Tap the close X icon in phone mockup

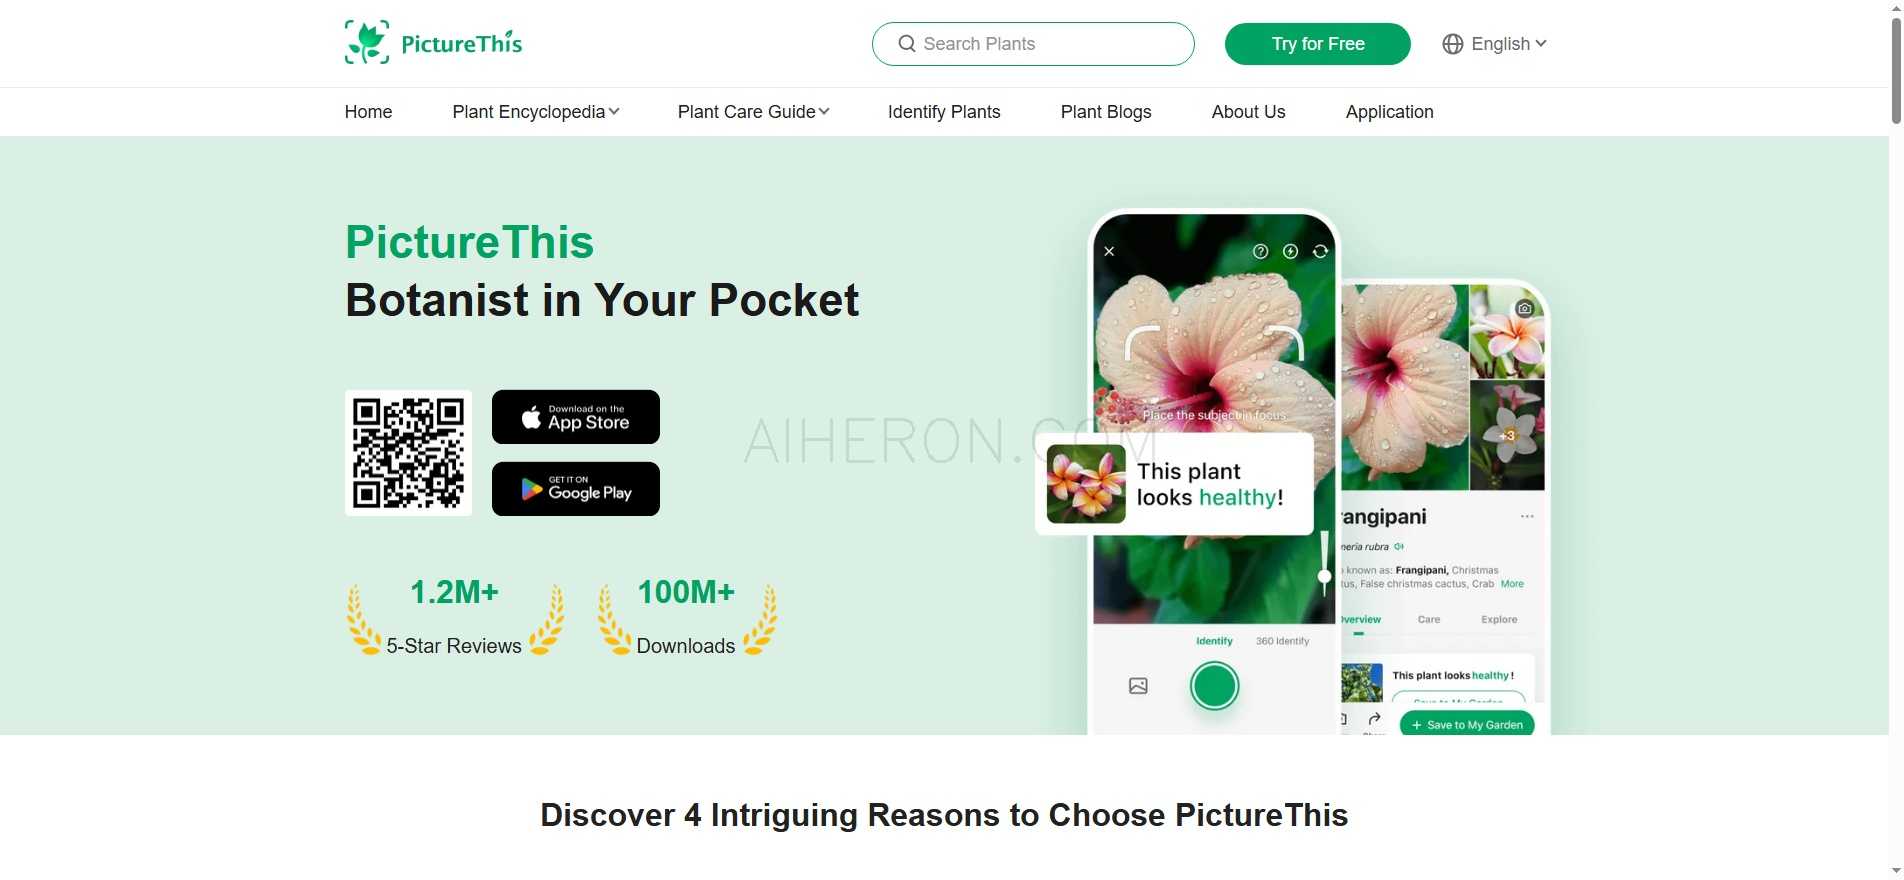(1109, 251)
